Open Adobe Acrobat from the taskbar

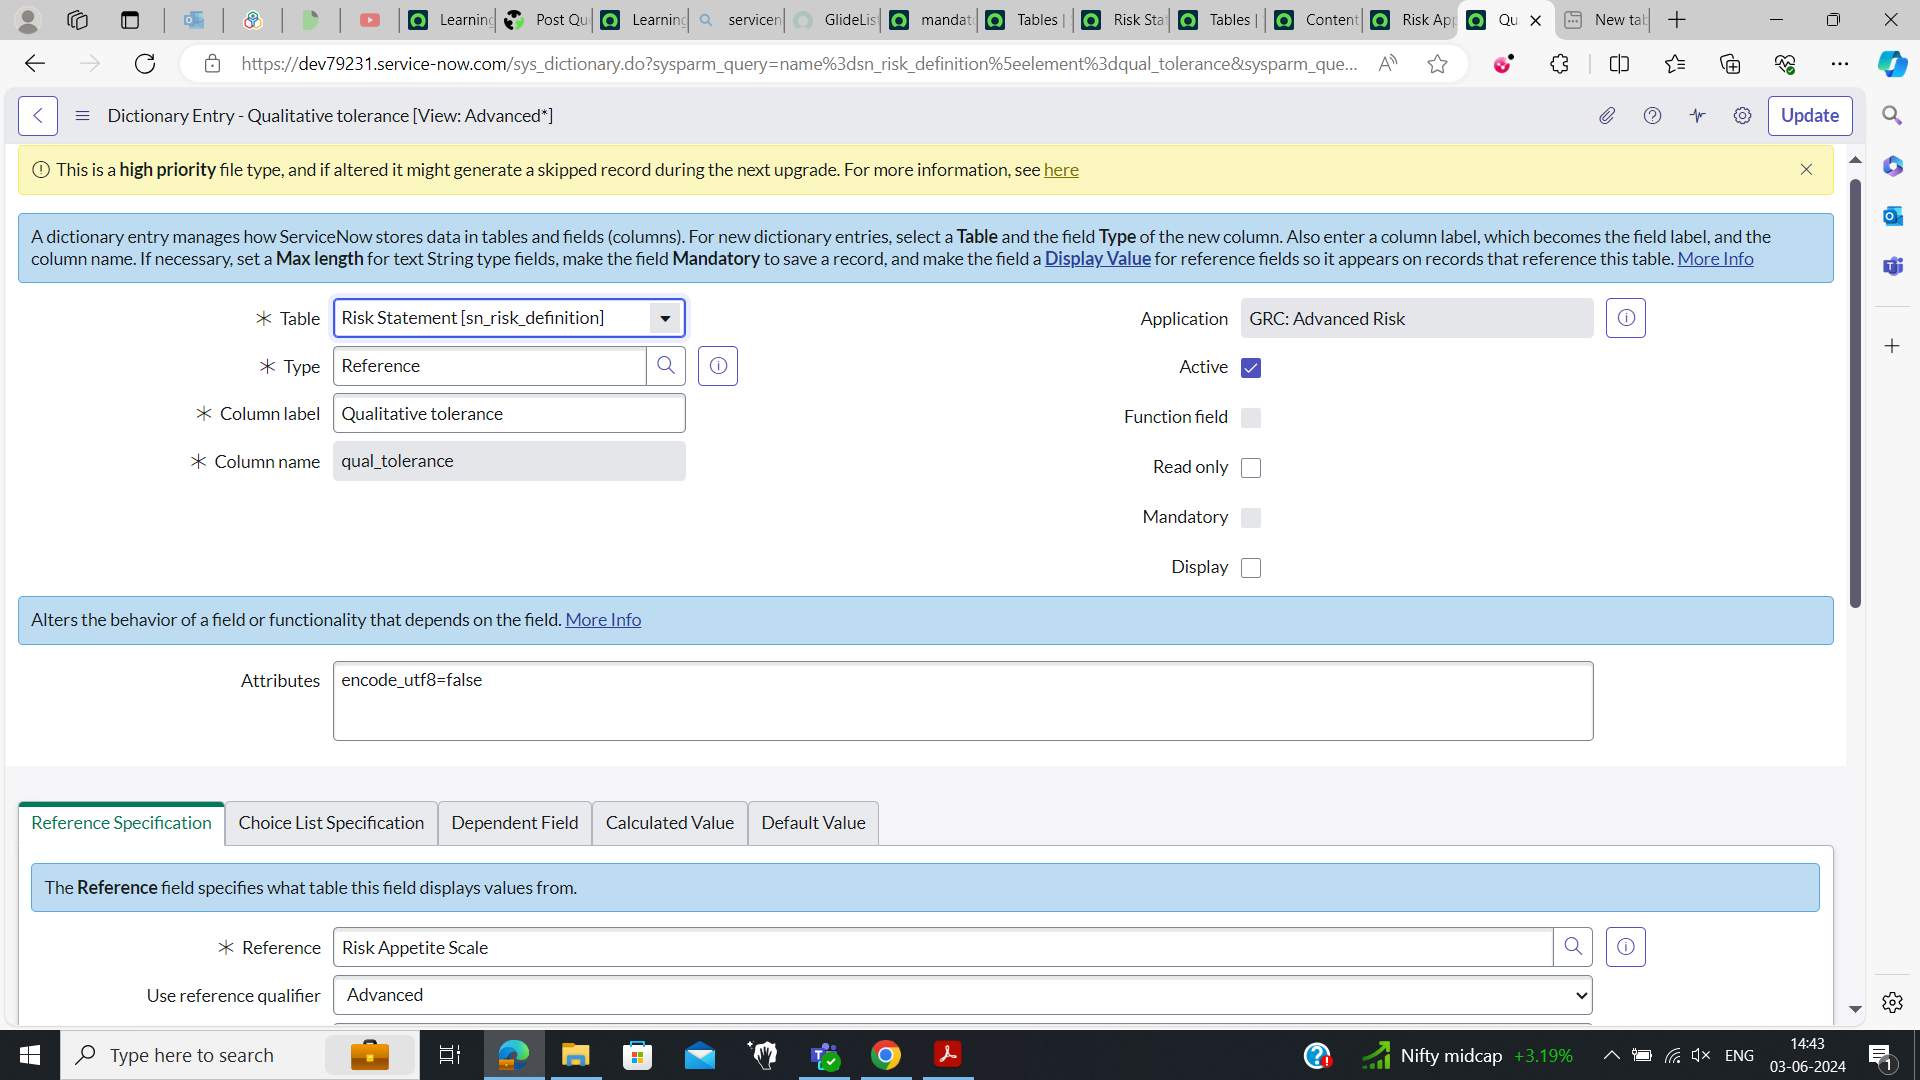pyautogui.click(x=947, y=1055)
